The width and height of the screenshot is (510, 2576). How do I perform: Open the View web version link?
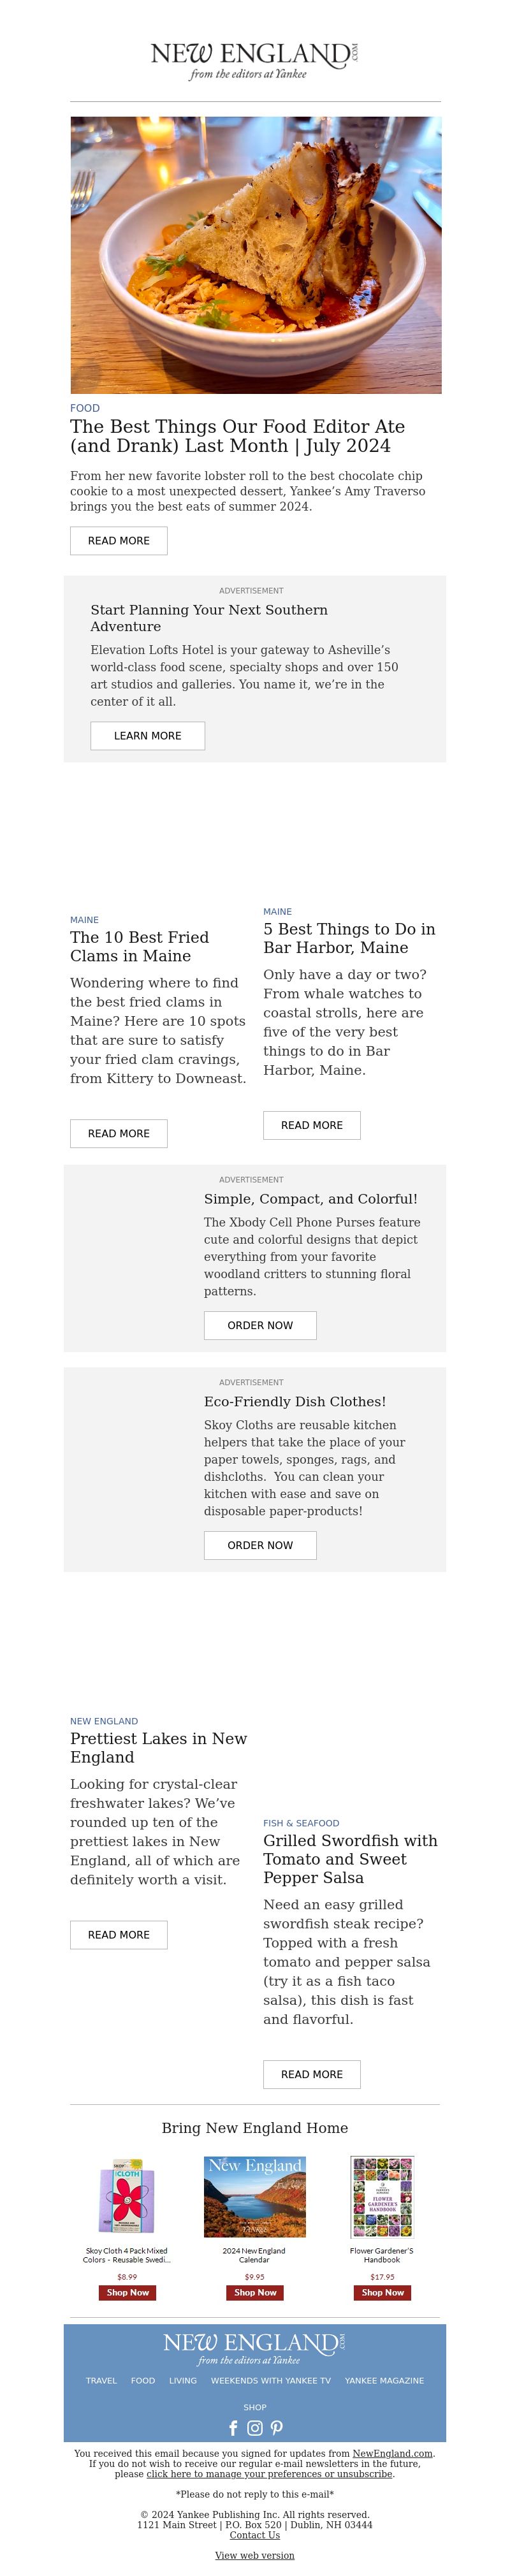coord(254,2555)
